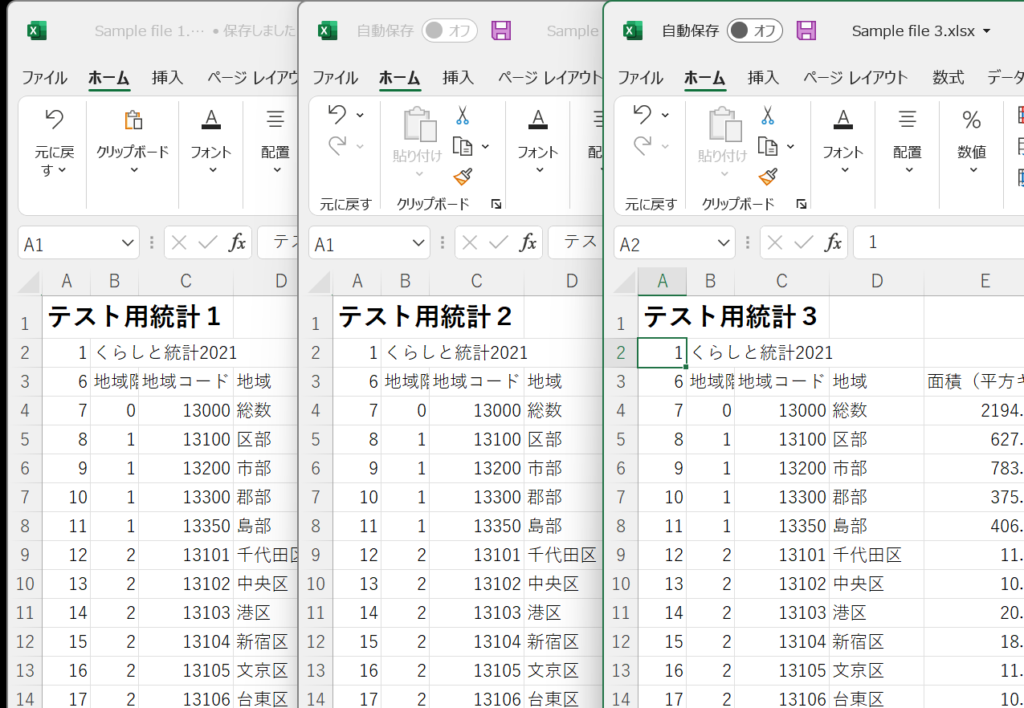Open the Sample file 3.xlsx title dropdown

[987, 31]
